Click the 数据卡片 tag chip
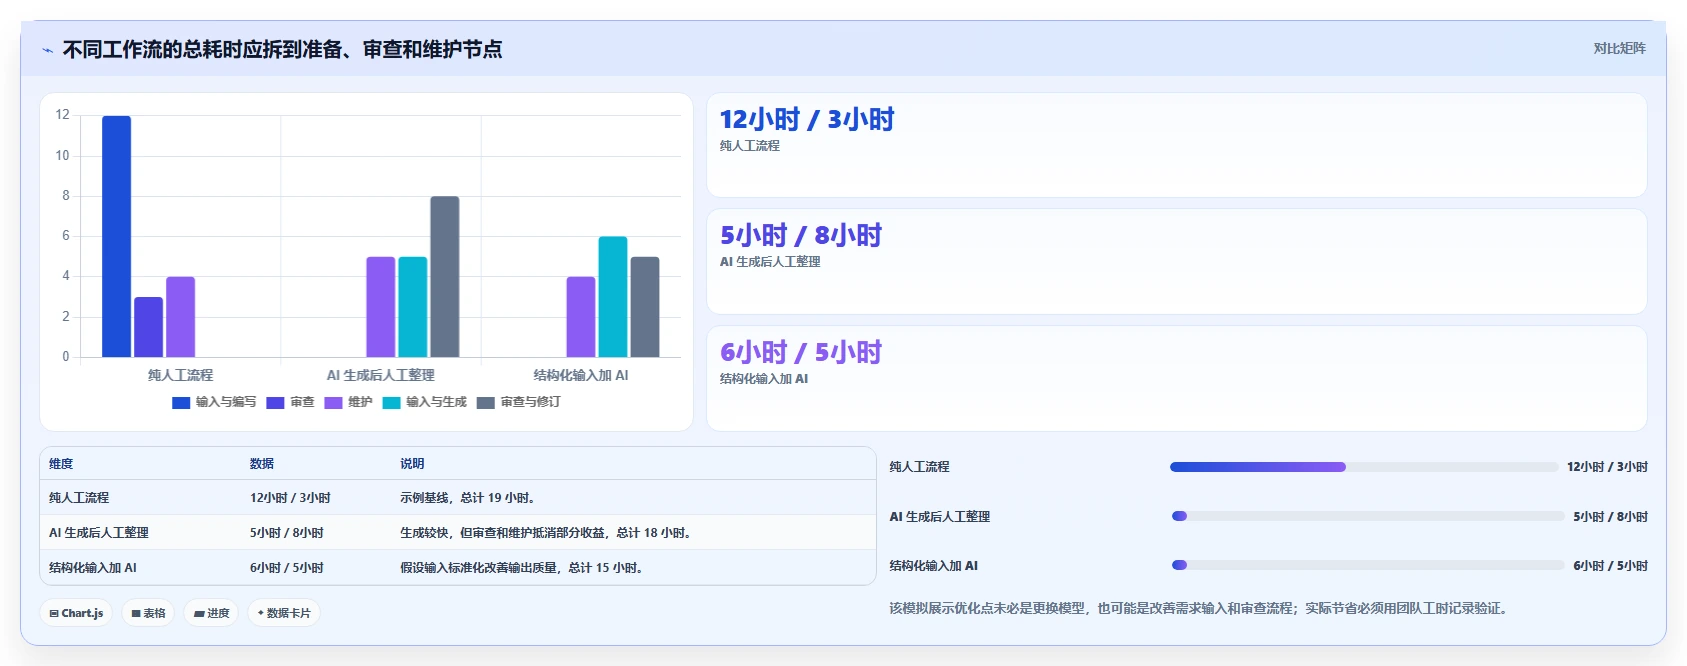This screenshot has height=666, width=1687. [x=284, y=613]
